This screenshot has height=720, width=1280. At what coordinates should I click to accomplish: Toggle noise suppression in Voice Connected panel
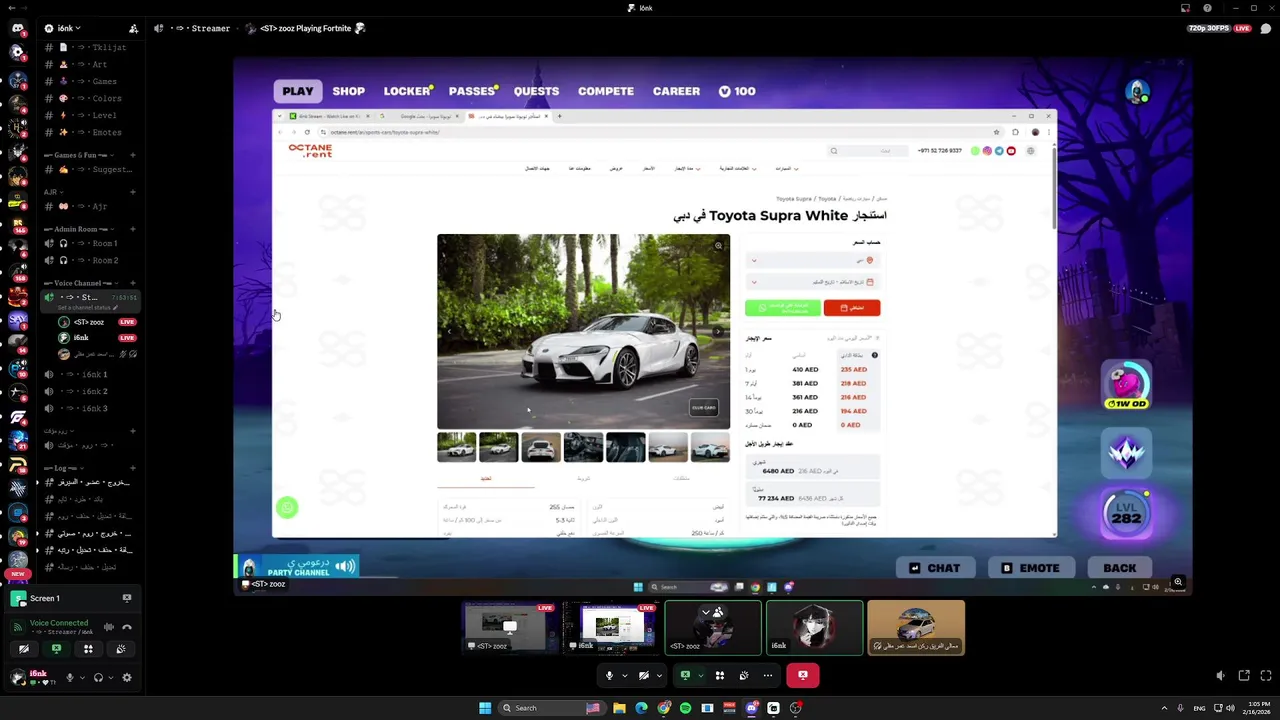(108, 627)
